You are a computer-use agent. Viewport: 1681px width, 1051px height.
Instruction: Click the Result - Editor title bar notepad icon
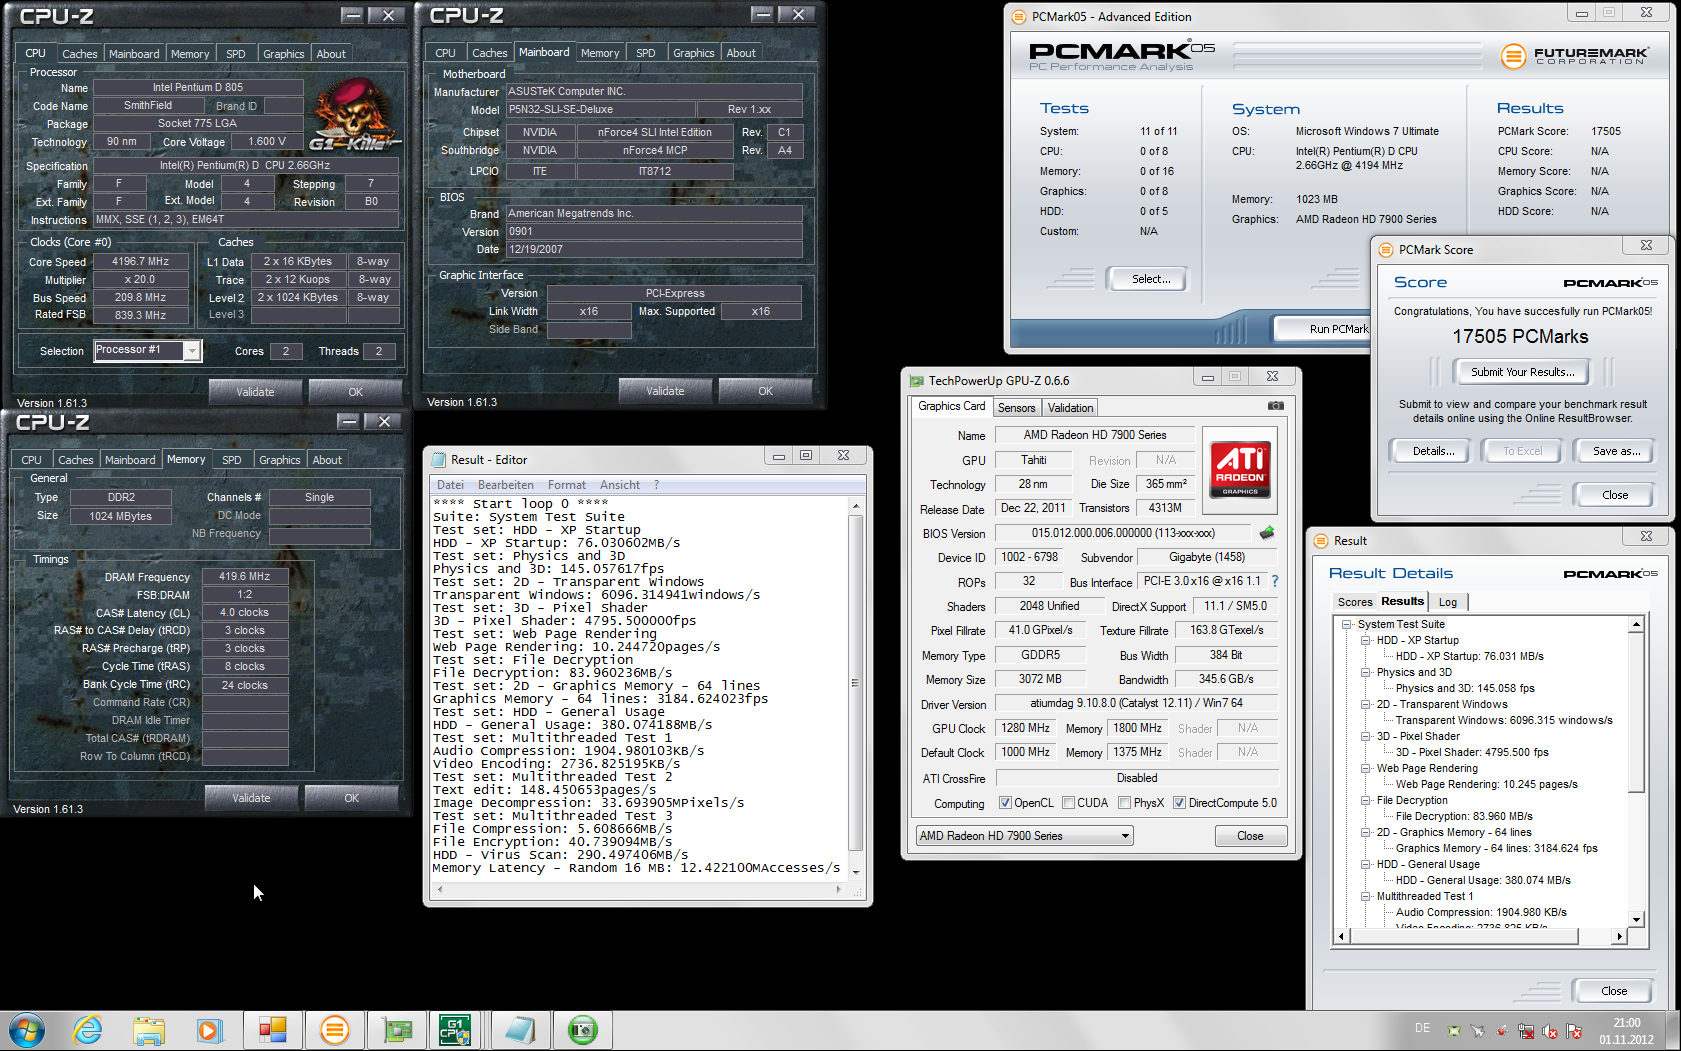(x=438, y=460)
